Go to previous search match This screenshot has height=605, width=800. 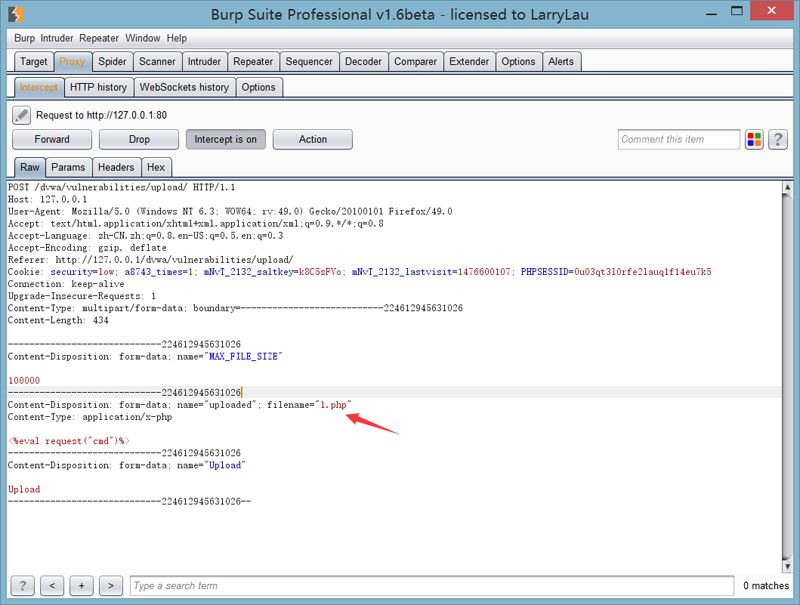(x=52, y=586)
